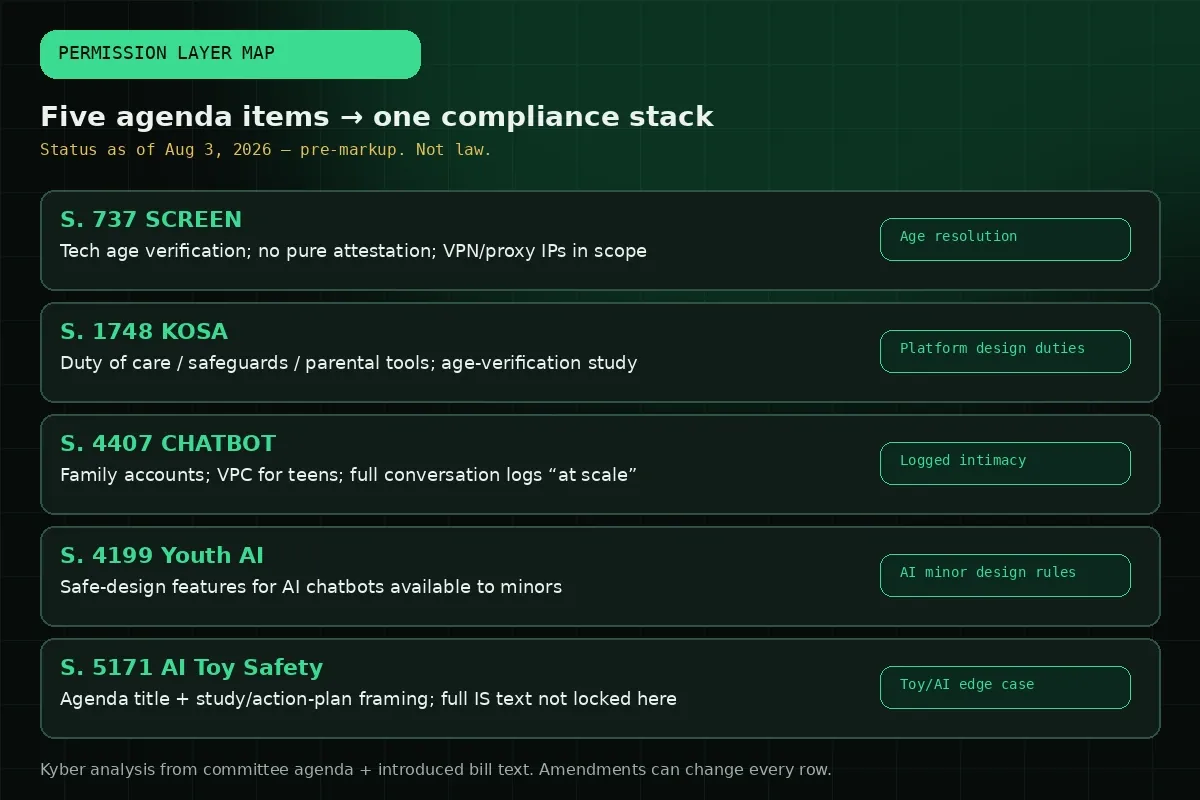This screenshot has width=1200, height=800.
Task: Click the Safe-design features description text
Action: (x=311, y=587)
